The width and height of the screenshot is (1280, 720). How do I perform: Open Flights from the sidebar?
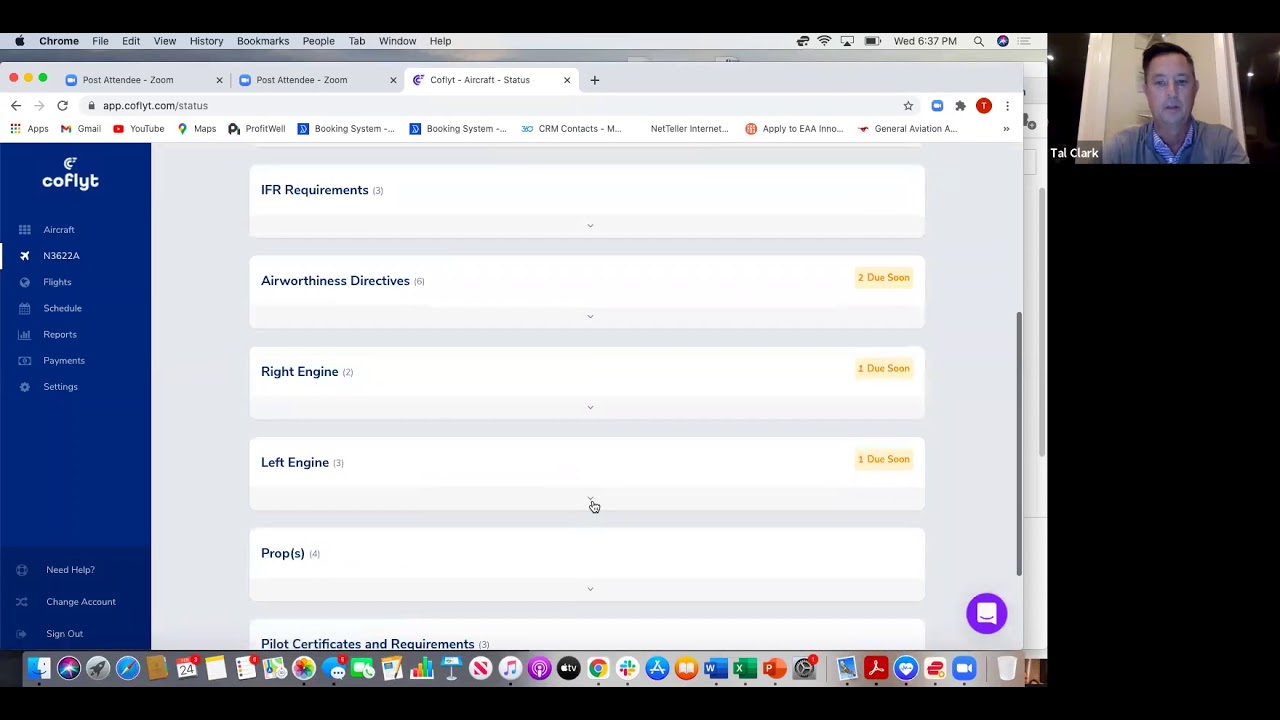57,282
